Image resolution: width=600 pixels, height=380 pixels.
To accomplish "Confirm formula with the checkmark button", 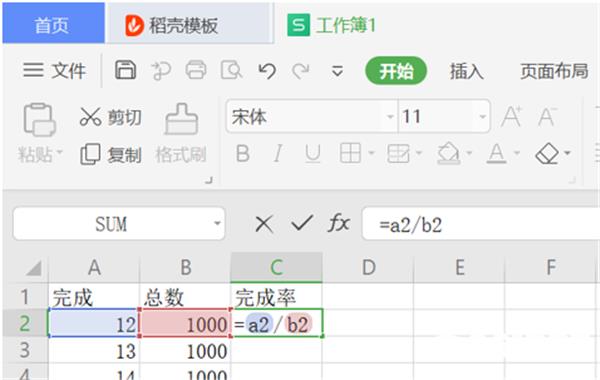I will coord(302,223).
